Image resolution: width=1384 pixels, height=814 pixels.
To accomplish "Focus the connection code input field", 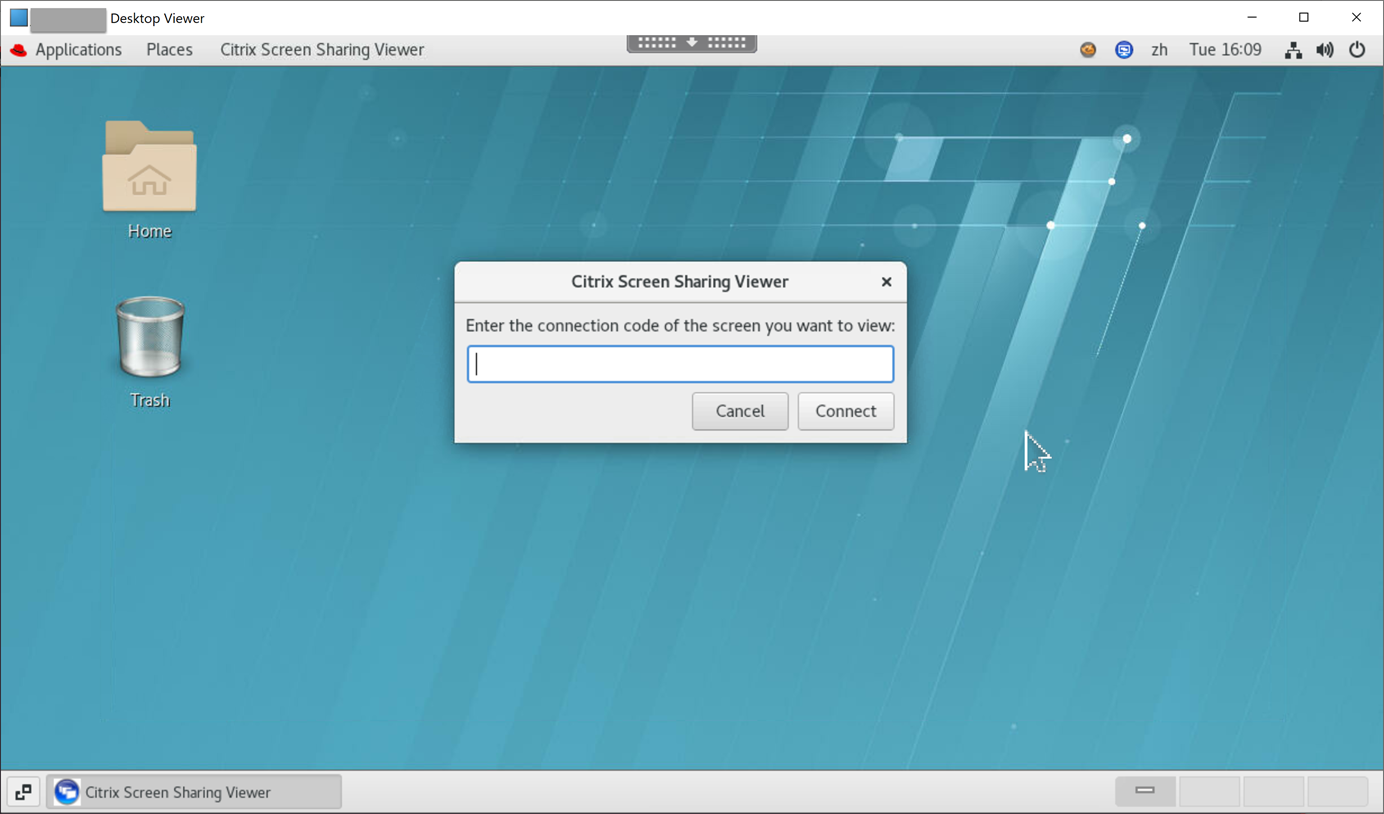I will (680, 364).
